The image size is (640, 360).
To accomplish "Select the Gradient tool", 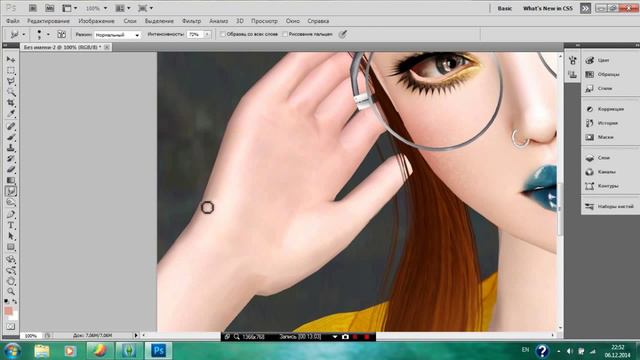I will [11, 180].
